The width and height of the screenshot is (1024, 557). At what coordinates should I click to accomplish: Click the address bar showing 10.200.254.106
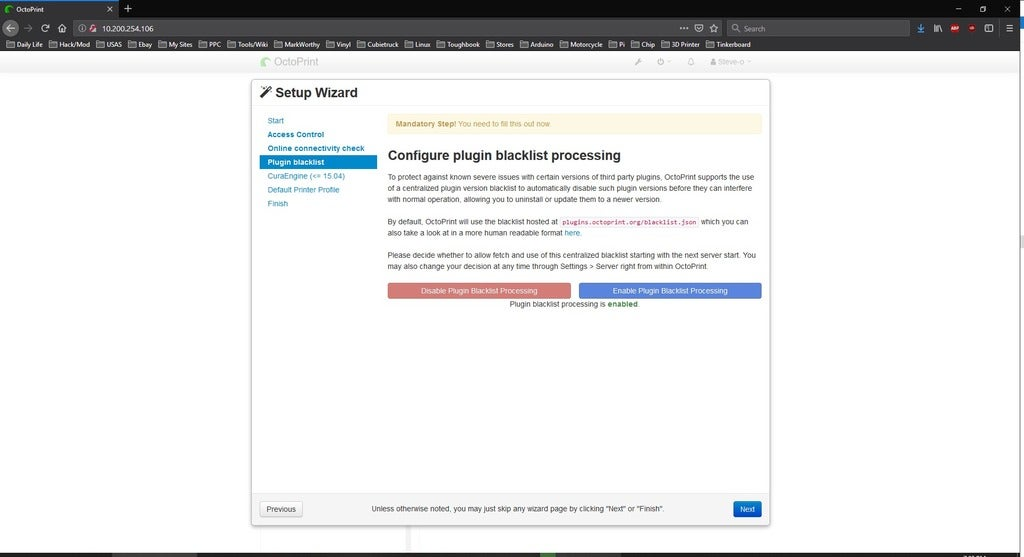[x=376, y=28]
